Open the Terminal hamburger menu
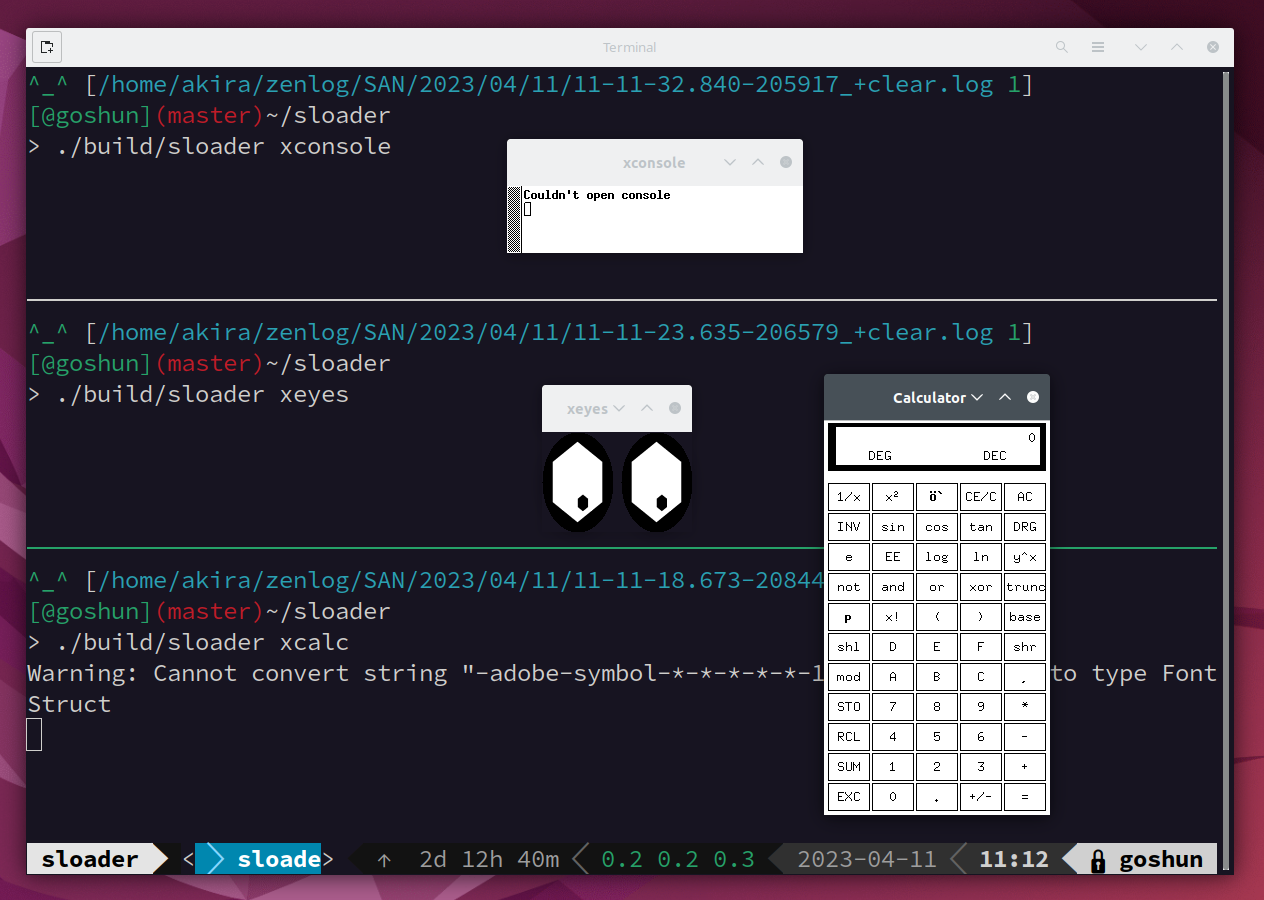The width and height of the screenshot is (1264, 900). 1098,47
